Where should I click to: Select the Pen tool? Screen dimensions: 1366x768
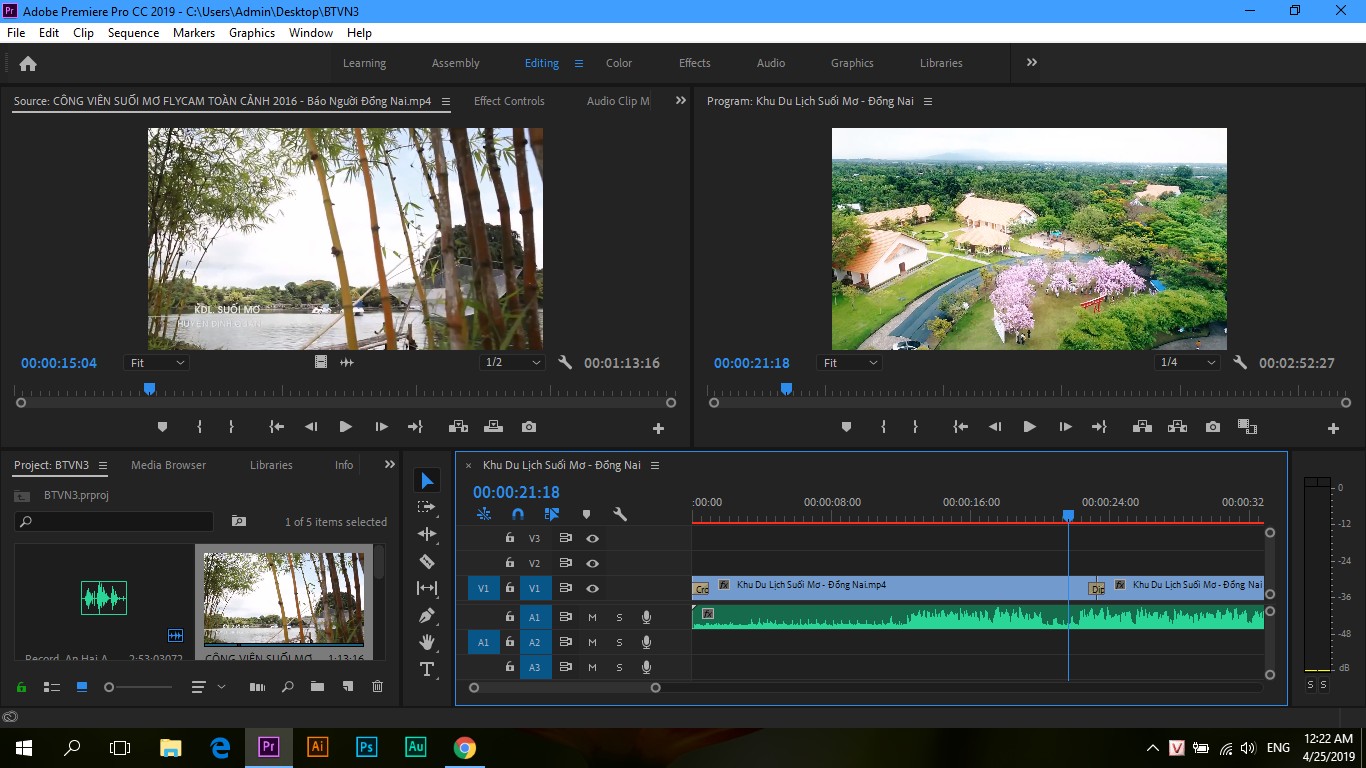427,615
